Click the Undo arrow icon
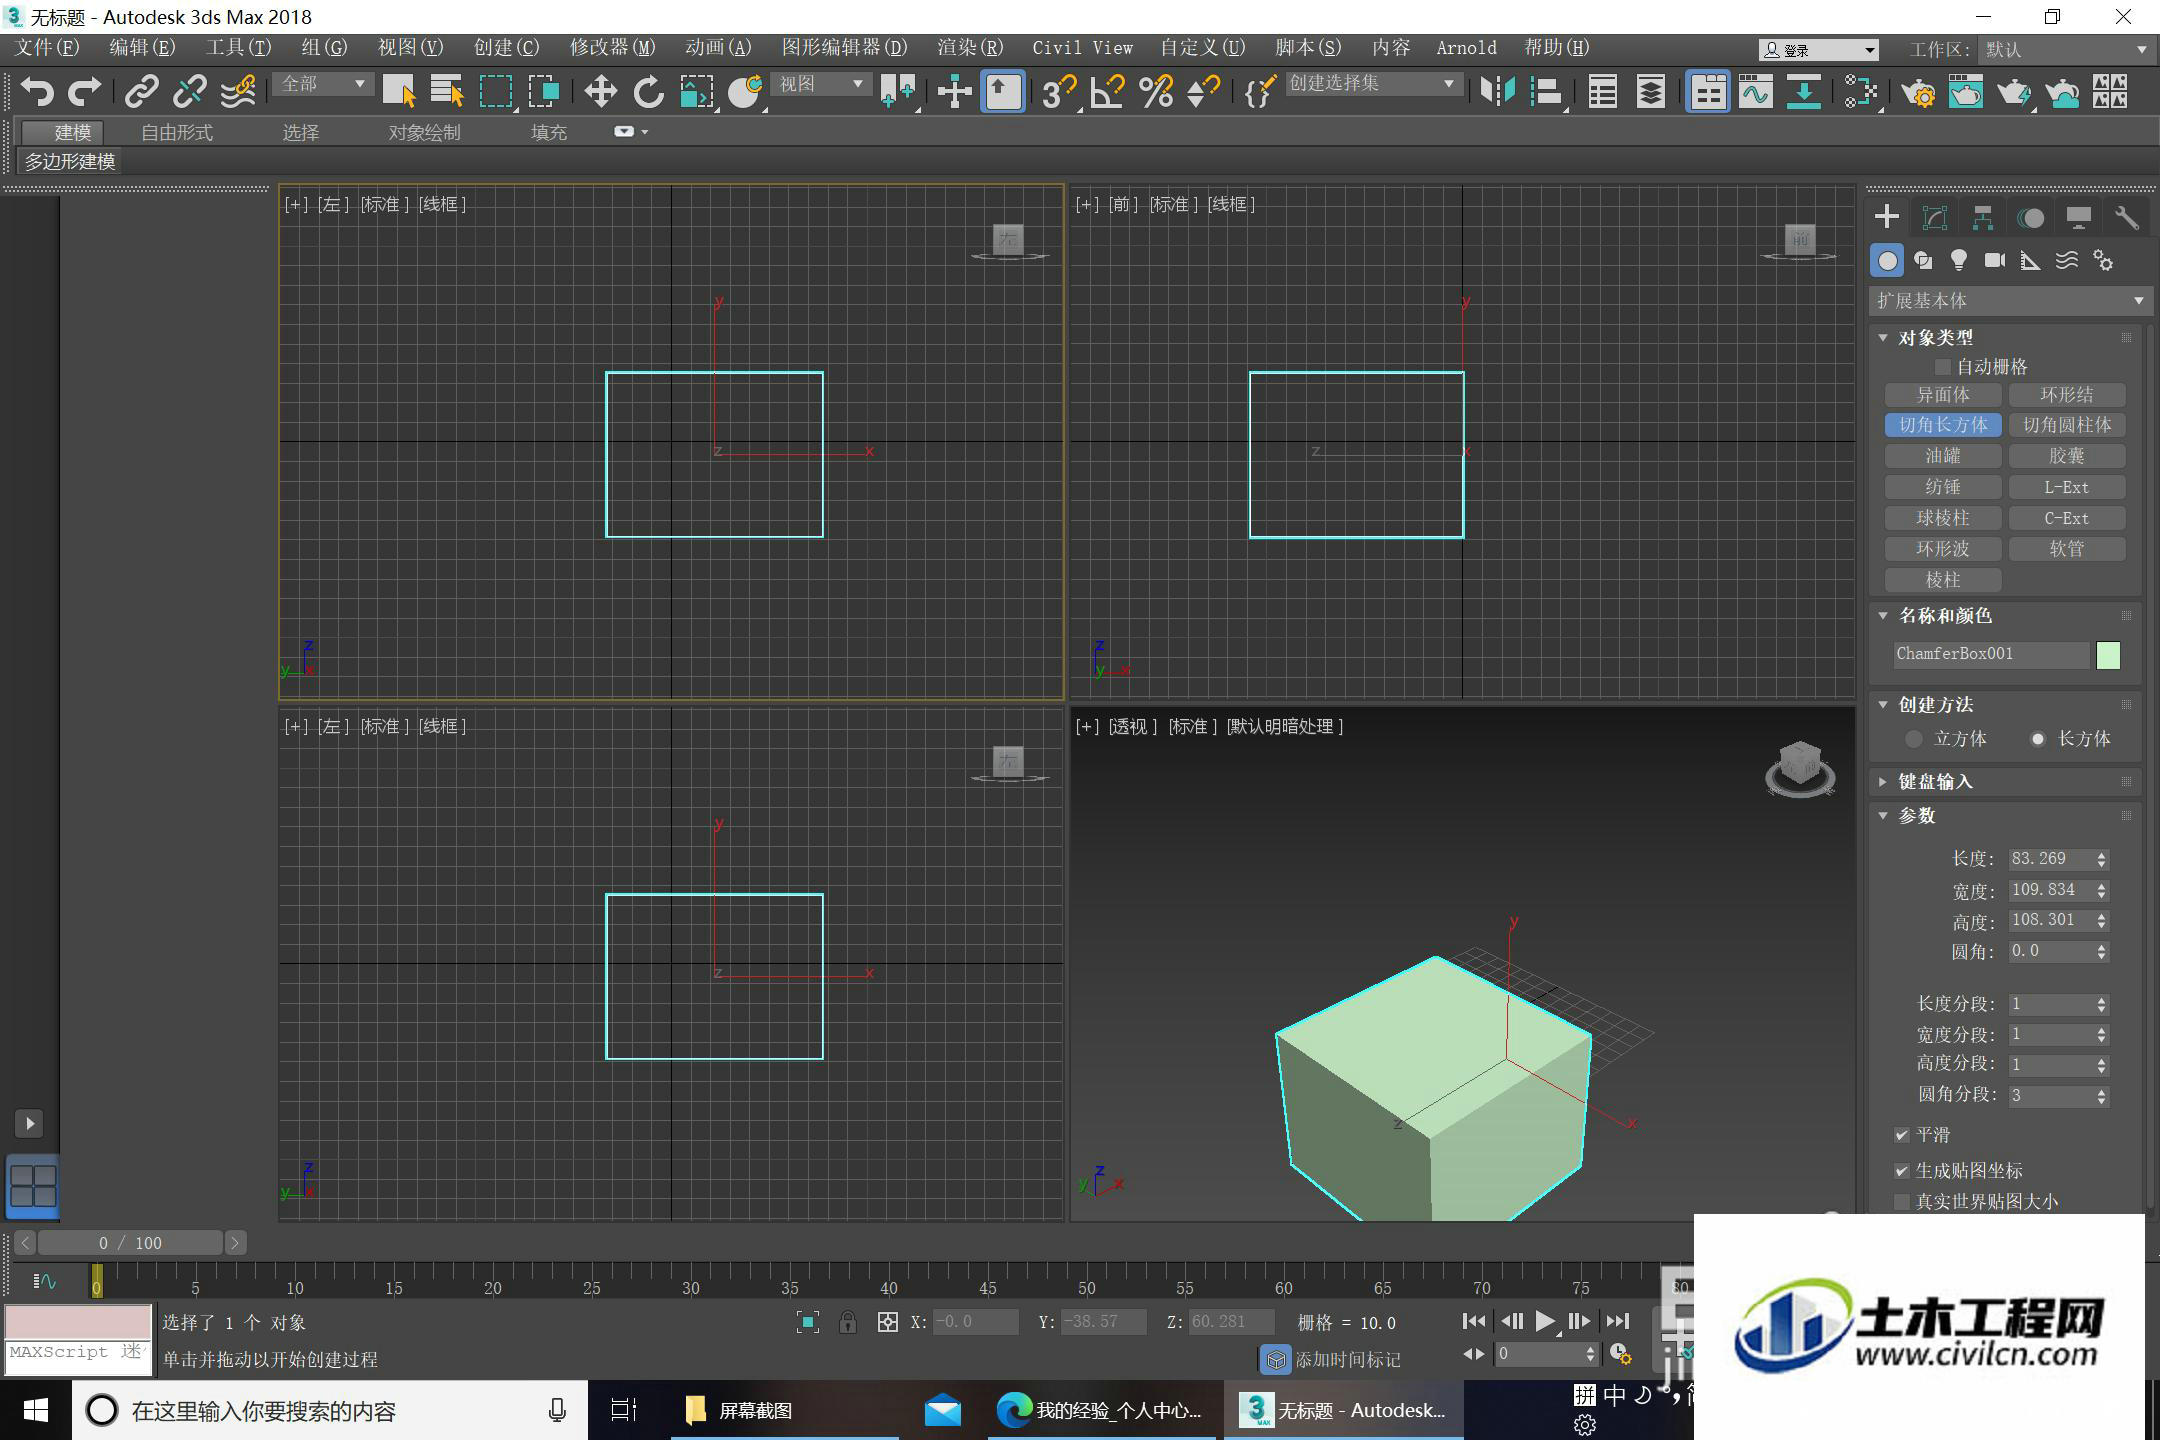 (x=37, y=92)
